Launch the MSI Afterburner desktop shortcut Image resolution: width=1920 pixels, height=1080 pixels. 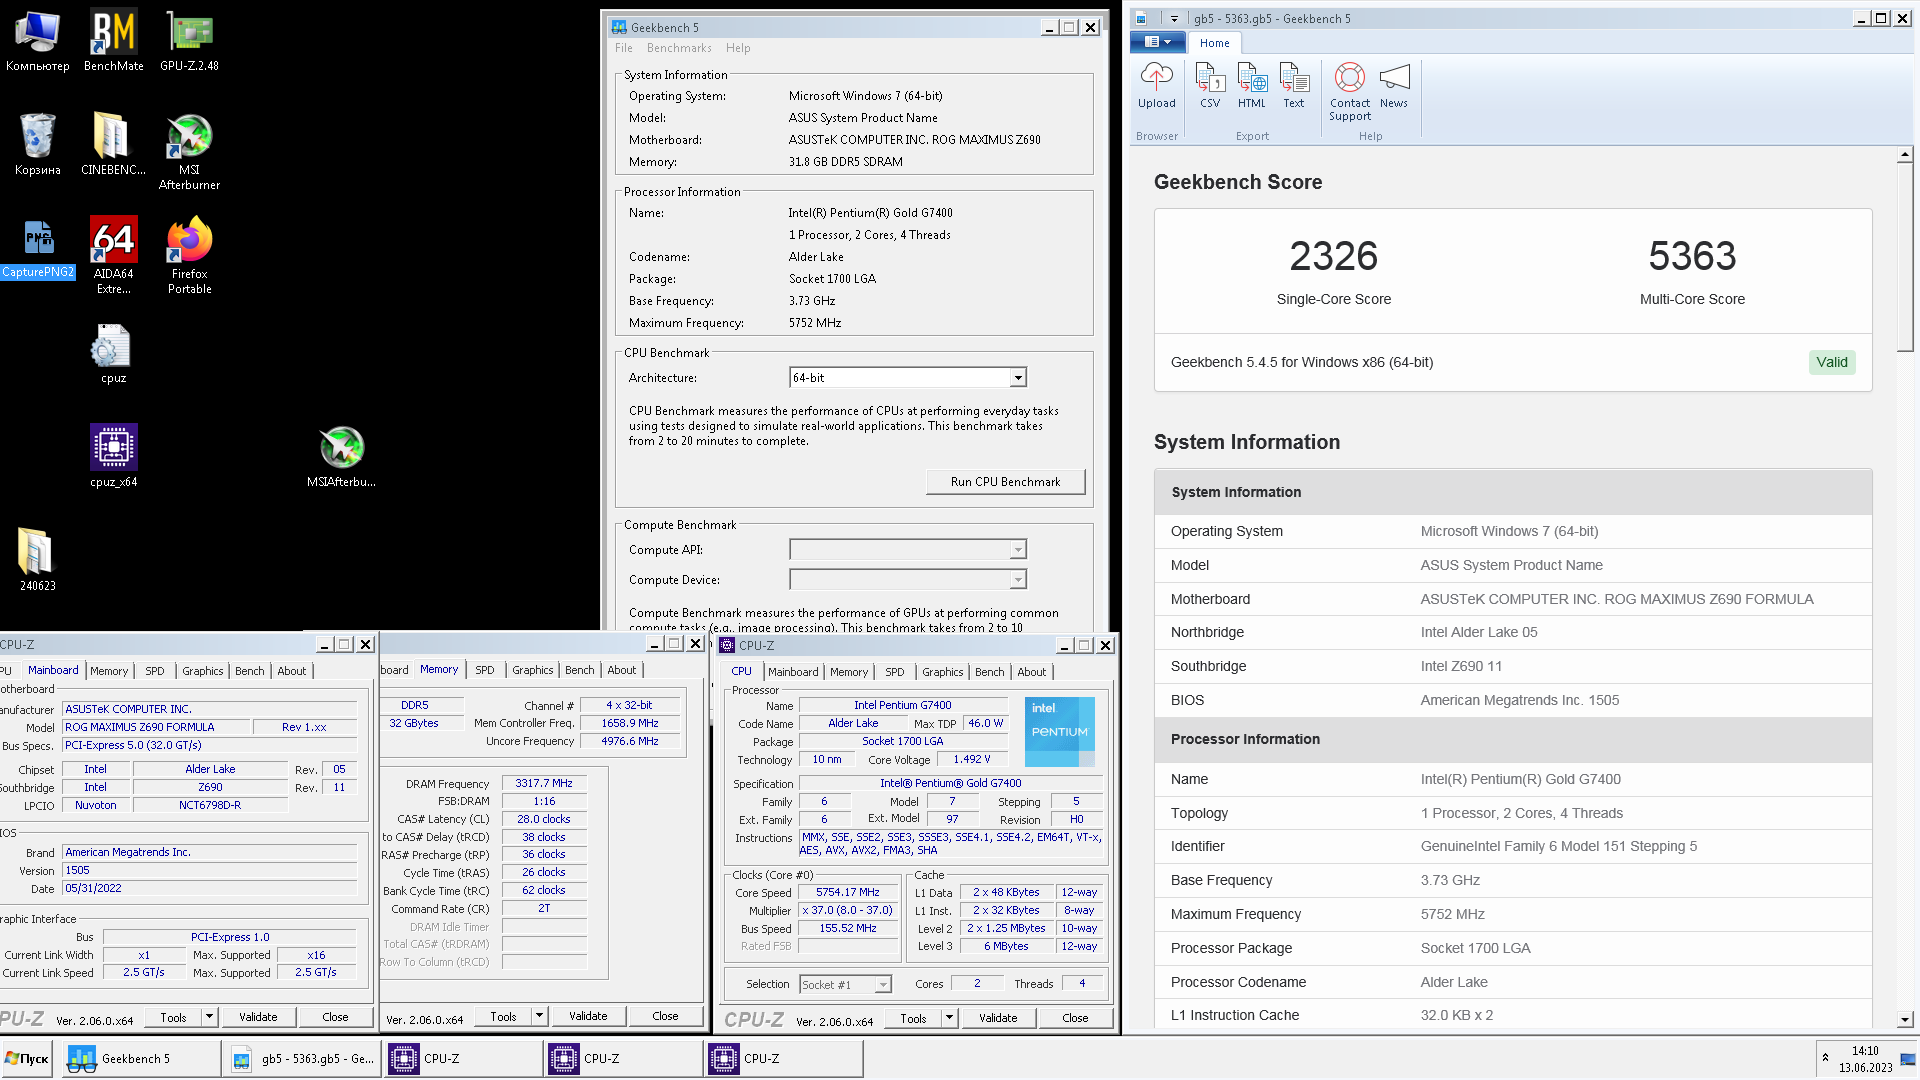click(x=189, y=152)
